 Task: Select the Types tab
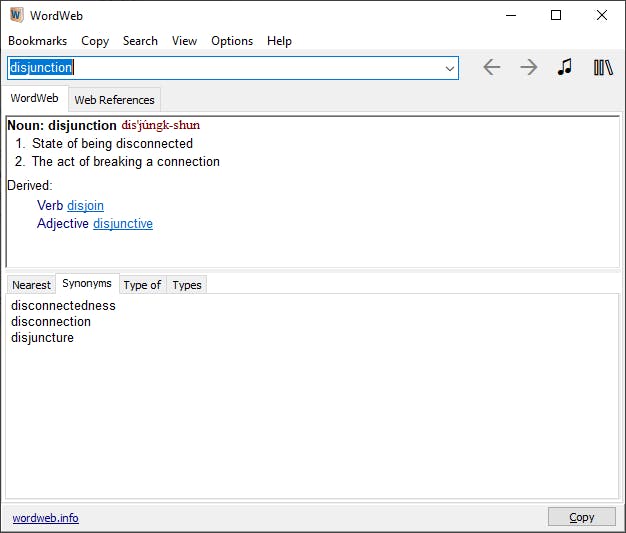coord(187,285)
